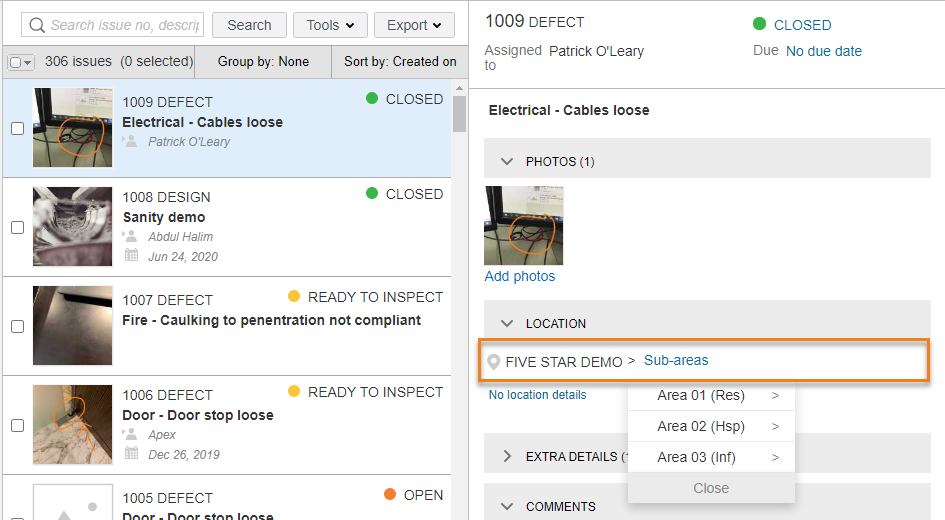The height and width of the screenshot is (520, 945).
Task: Expand the EXTRA DETAILS section
Action: [507, 456]
